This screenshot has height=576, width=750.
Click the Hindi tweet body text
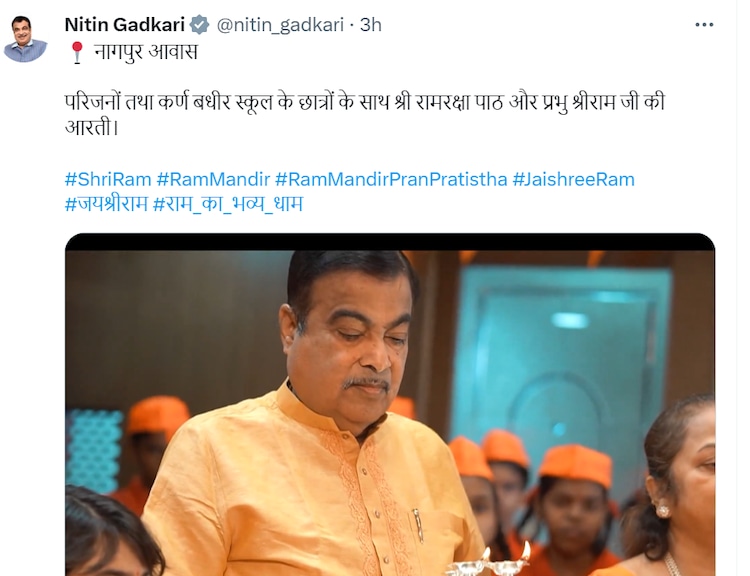365,115
